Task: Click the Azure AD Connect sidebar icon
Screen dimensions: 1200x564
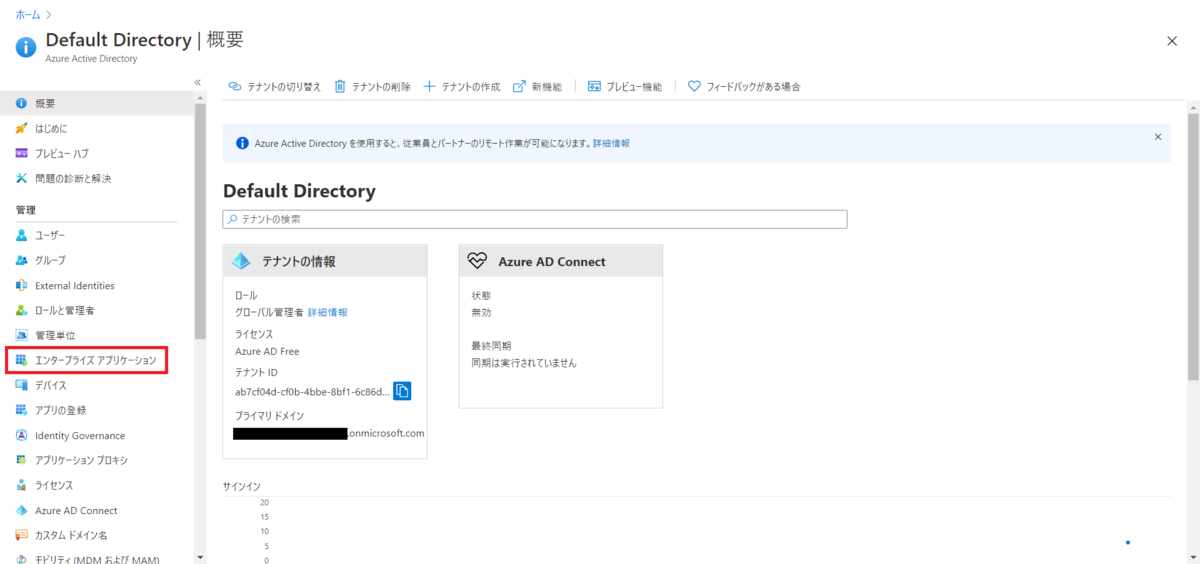Action: [x=22, y=510]
